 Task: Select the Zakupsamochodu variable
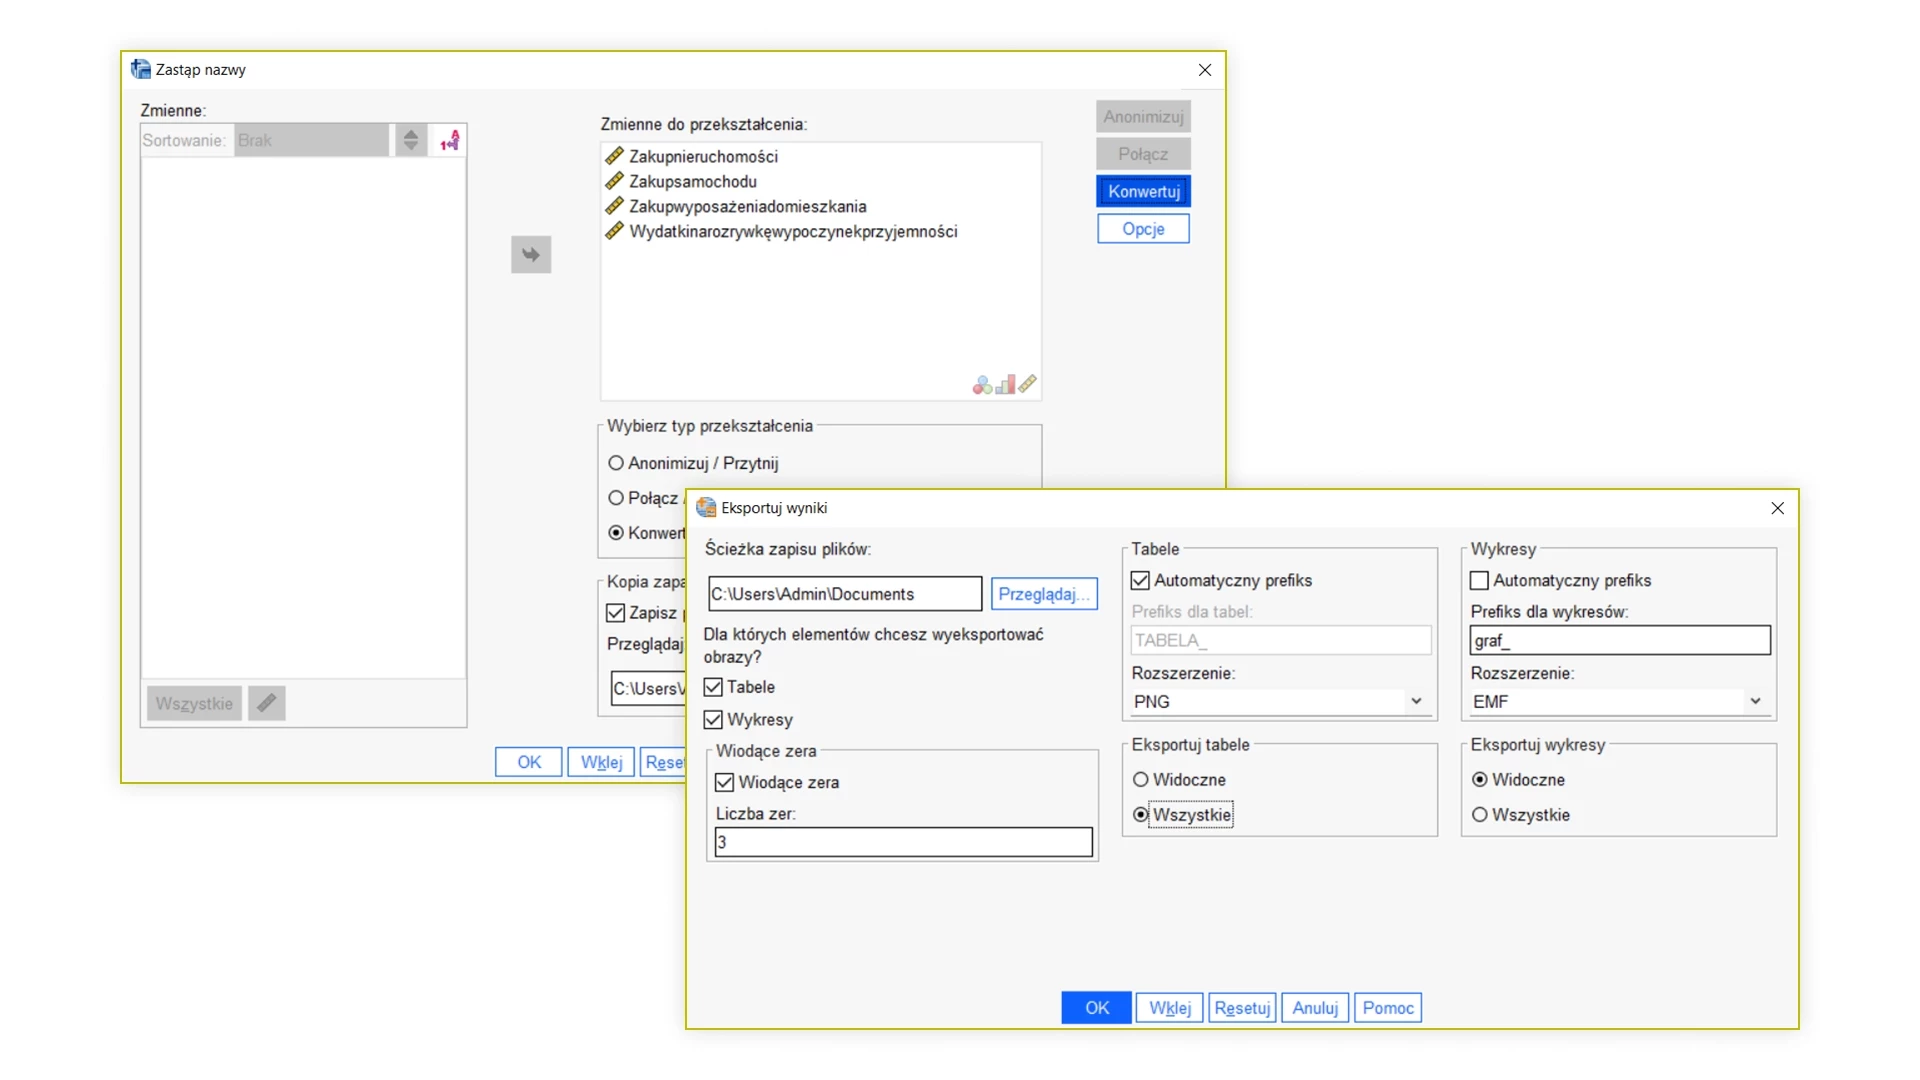coord(692,181)
